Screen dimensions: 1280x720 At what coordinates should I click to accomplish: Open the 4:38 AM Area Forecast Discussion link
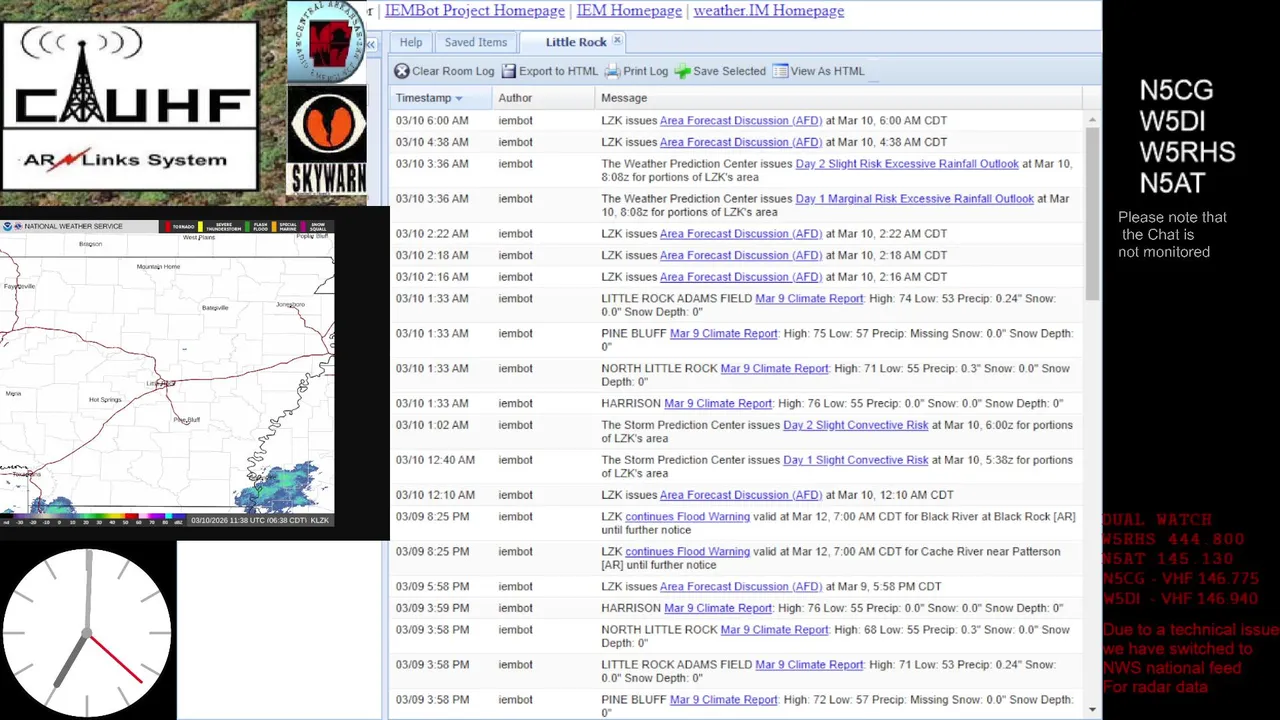(x=741, y=142)
